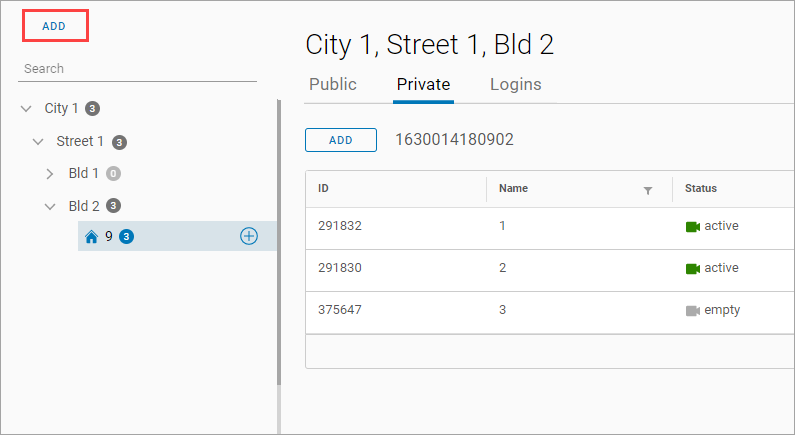Click the highlighted ADD button above search

[55, 26]
